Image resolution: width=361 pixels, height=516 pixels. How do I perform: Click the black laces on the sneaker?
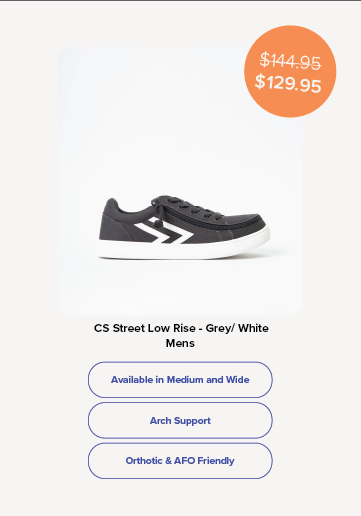pyautogui.click(x=187, y=207)
